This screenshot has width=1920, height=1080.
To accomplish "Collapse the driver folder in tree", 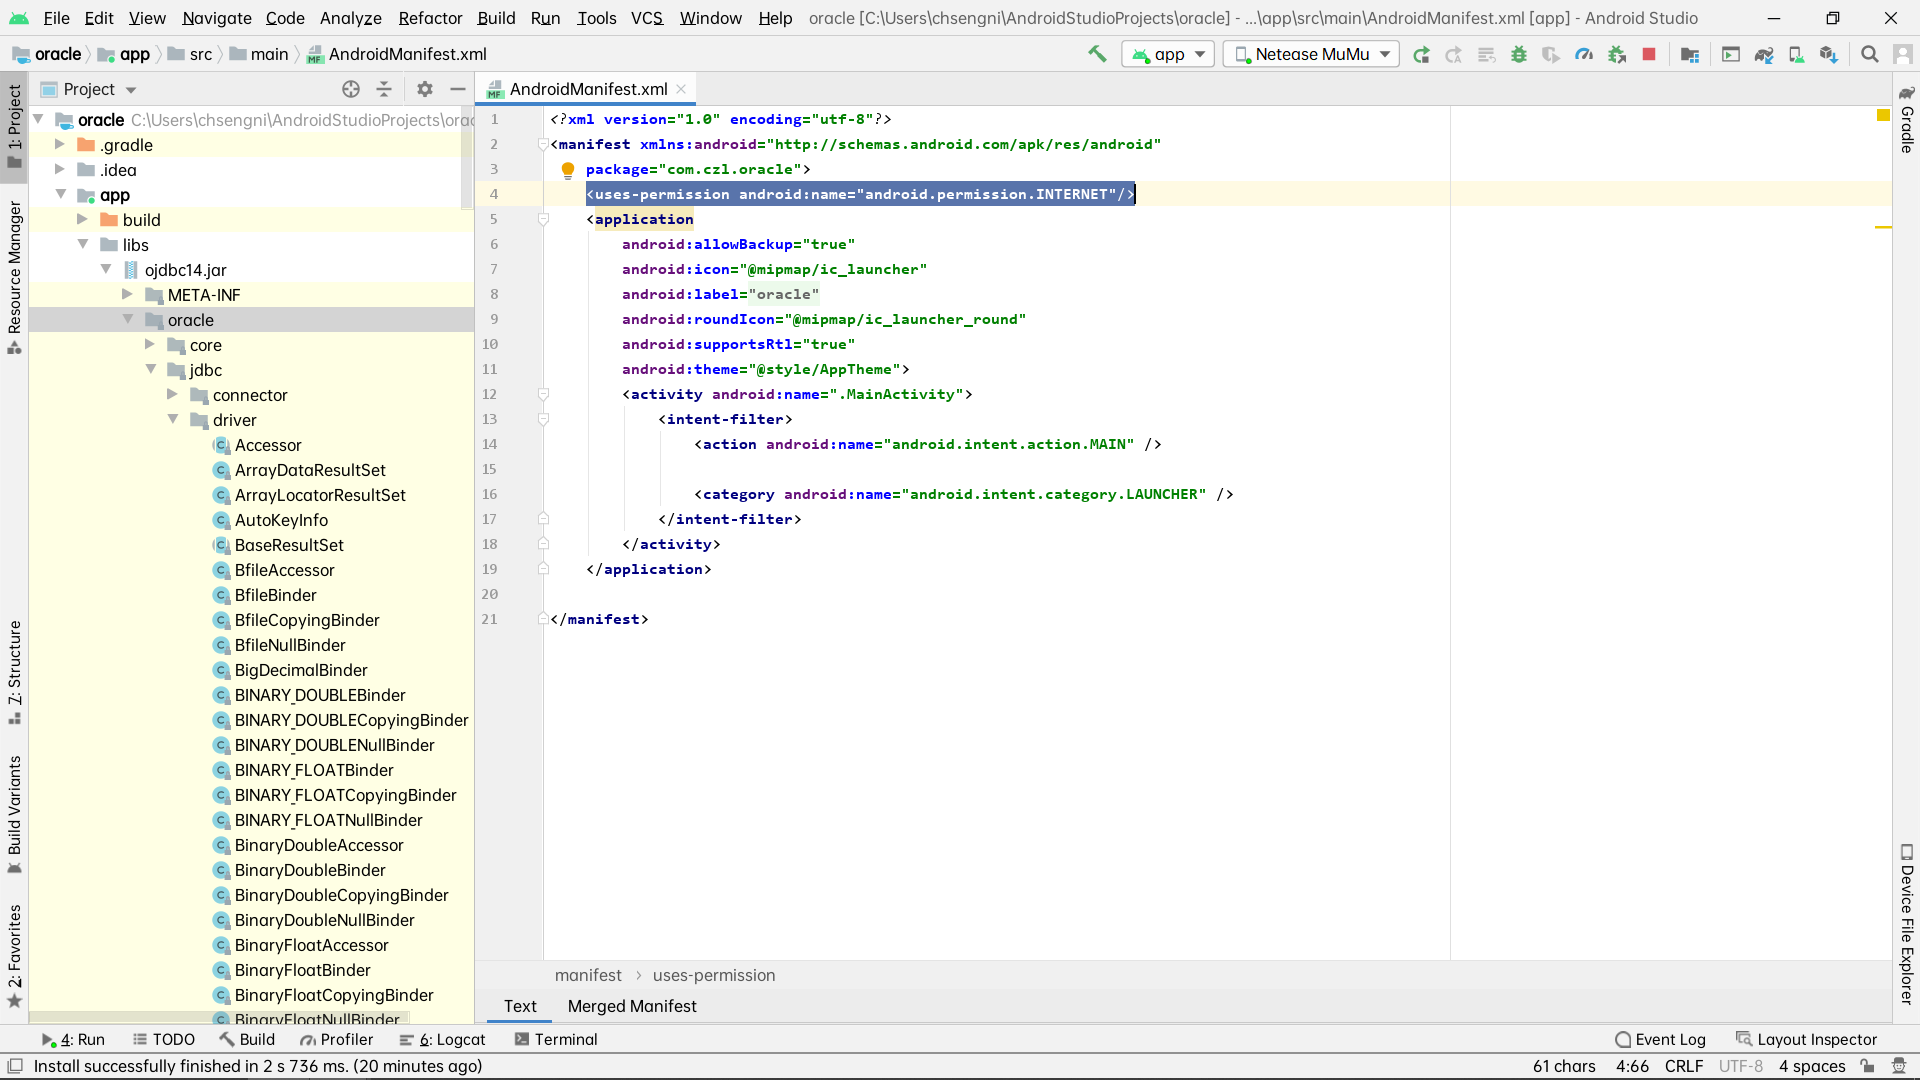I will pos(173,420).
